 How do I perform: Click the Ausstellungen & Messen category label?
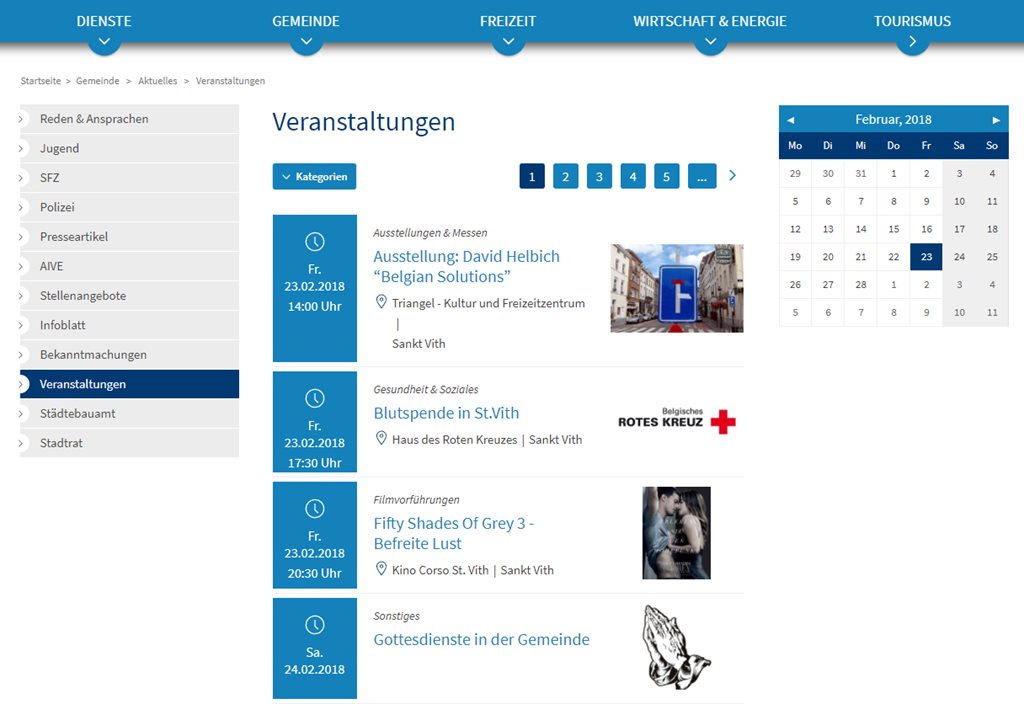[430, 233]
